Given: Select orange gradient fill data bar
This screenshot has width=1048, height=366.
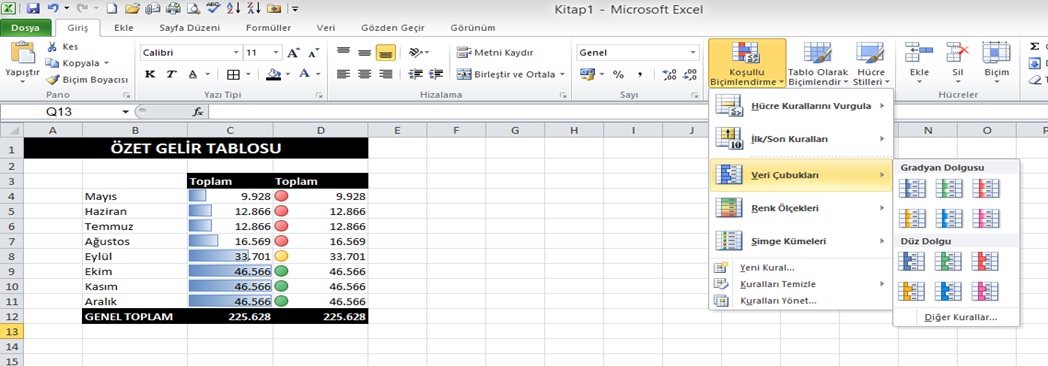Looking at the screenshot, I should point(912,218).
